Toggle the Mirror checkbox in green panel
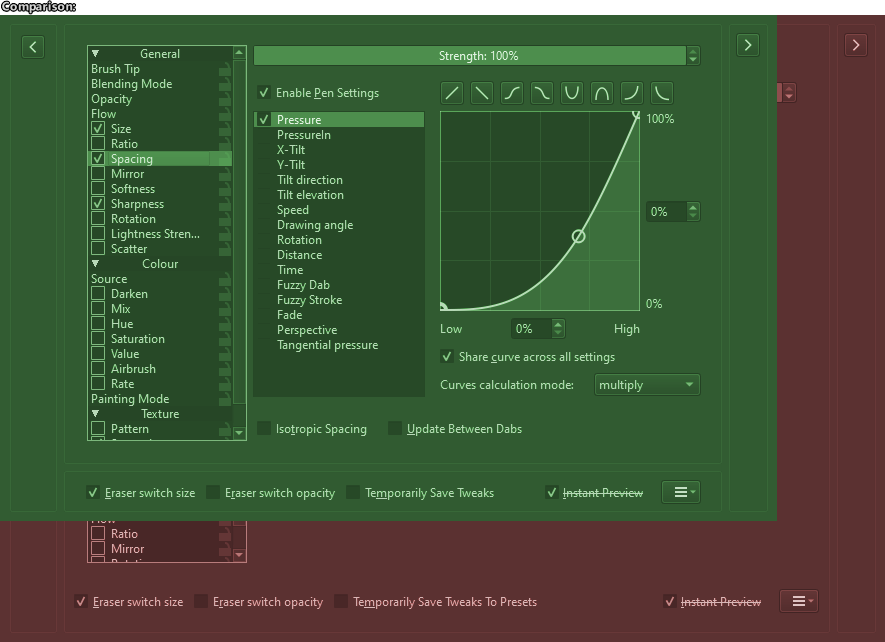The width and height of the screenshot is (885, 642). click(98, 173)
